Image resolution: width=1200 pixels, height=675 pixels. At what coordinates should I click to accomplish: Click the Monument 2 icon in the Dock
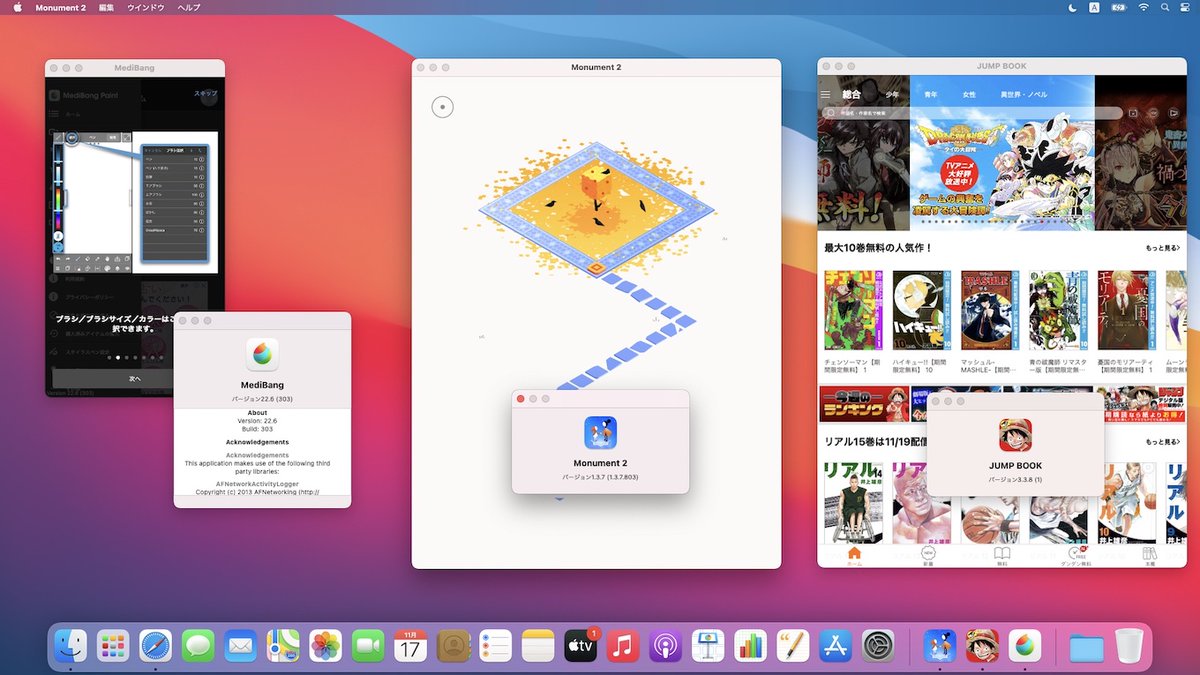click(940, 646)
